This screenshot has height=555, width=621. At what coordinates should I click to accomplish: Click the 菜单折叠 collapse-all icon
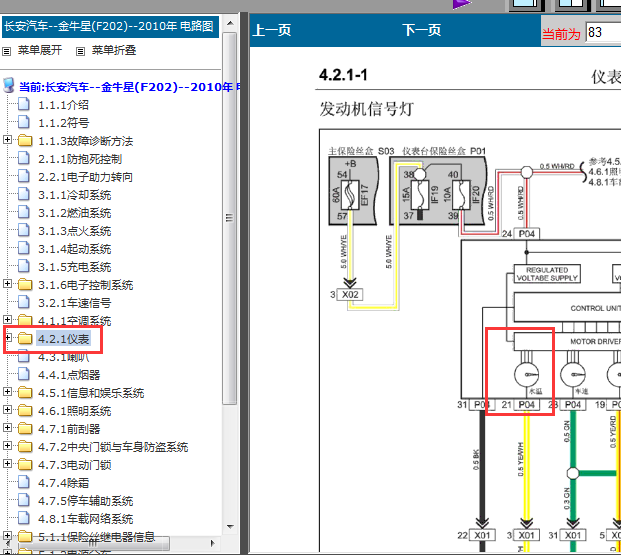[80, 51]
